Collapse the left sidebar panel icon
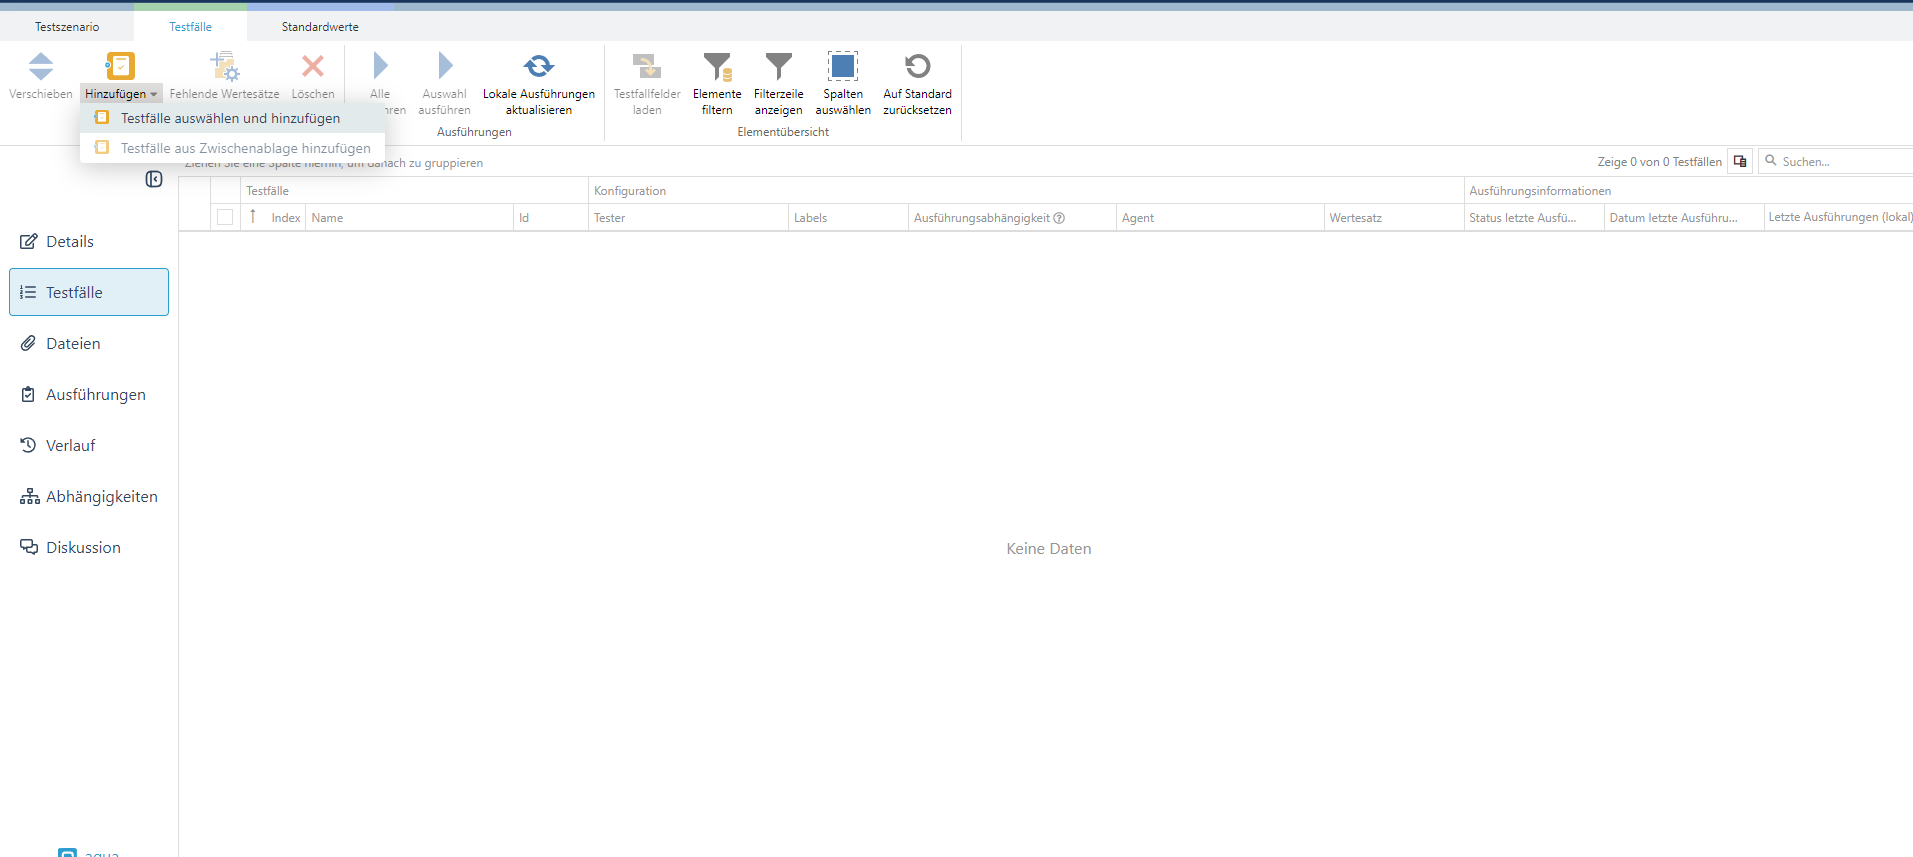This screenshot has width=1913, height=857. point(154,179)
